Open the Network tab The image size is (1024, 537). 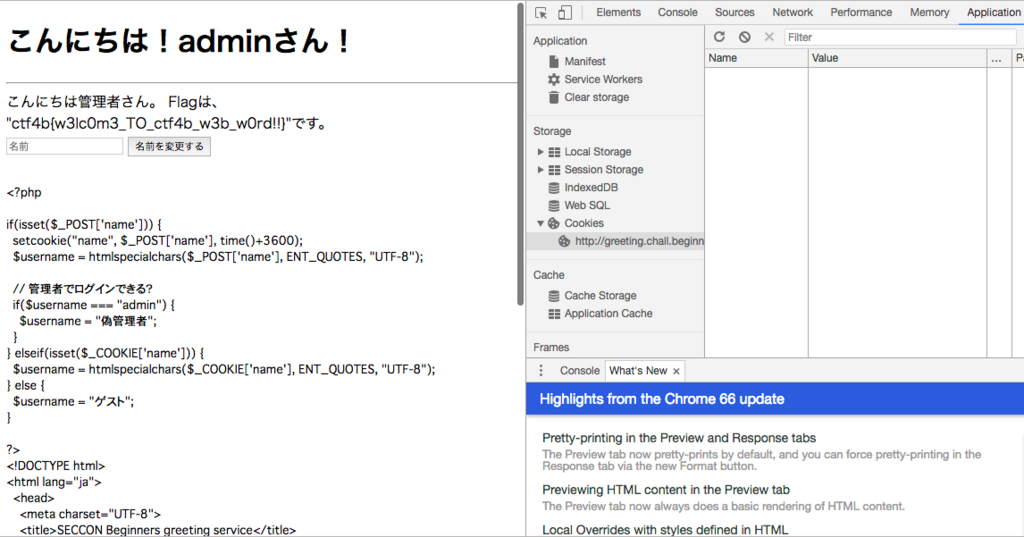pyautogui.click(x=792, y=12)
